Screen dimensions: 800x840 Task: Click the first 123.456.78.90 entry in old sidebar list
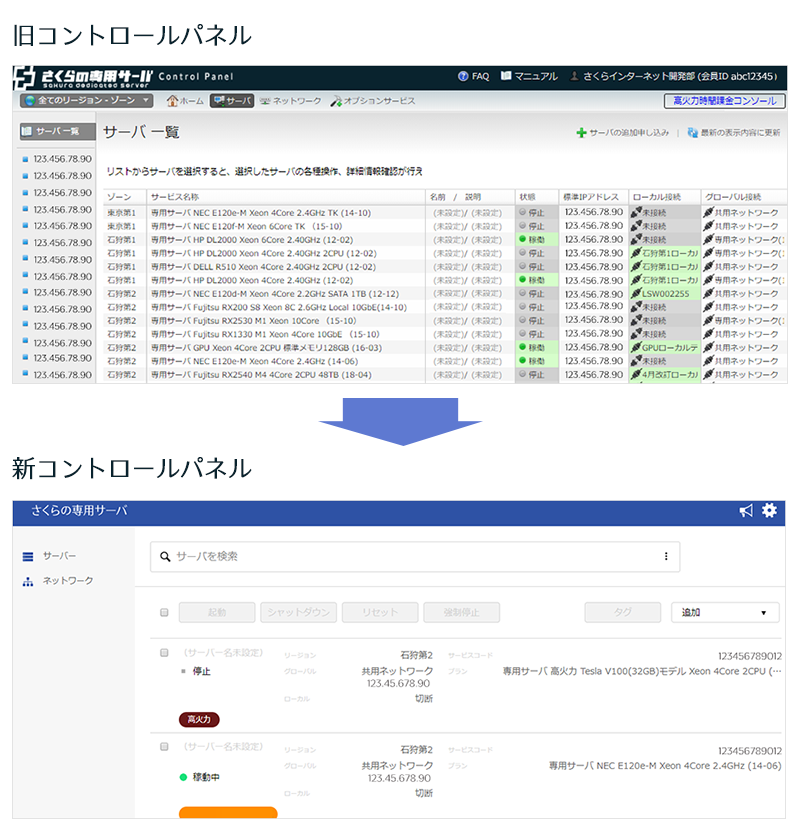pyautogui.click(x=62, y=159)
